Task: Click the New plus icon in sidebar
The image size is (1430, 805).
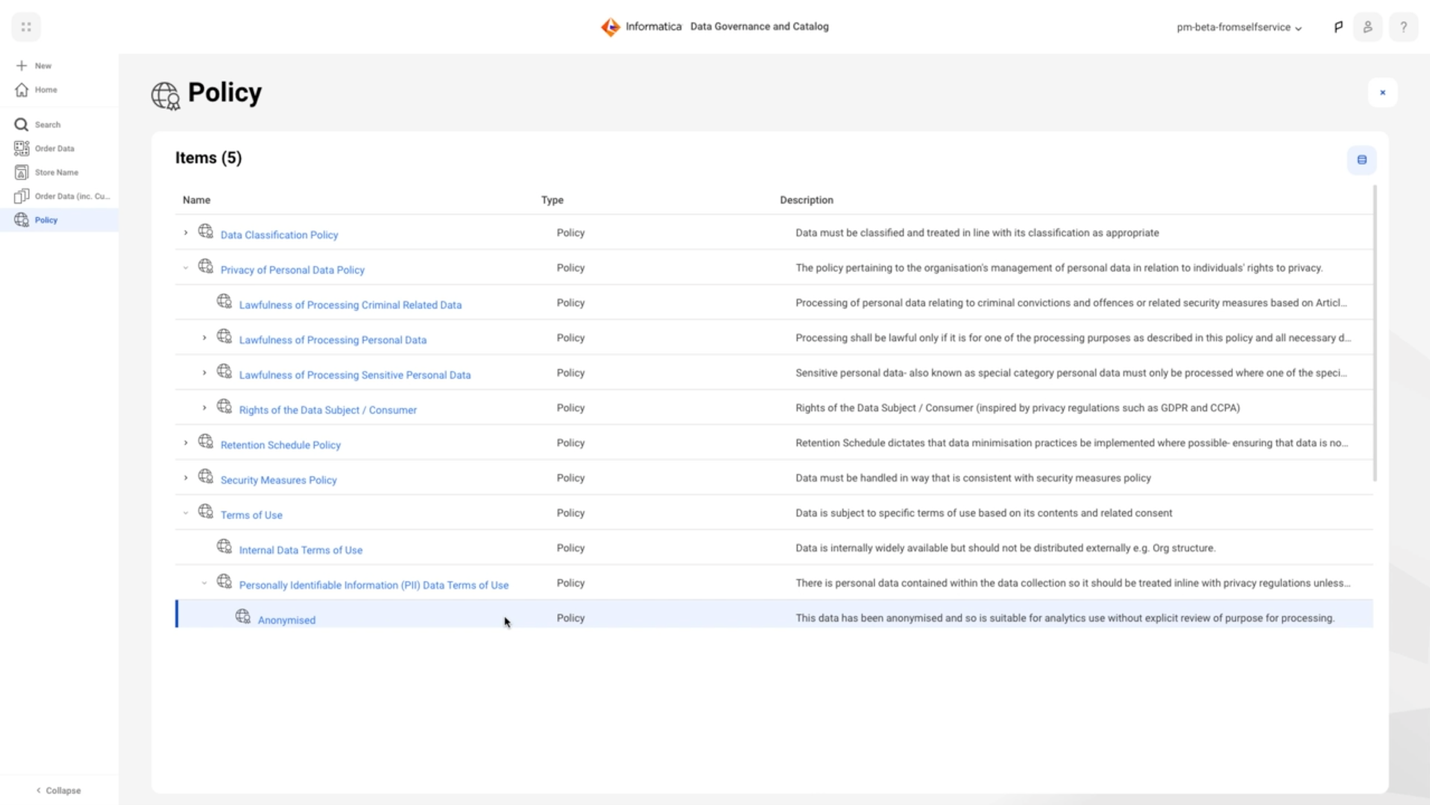Action: coord(21,66)
